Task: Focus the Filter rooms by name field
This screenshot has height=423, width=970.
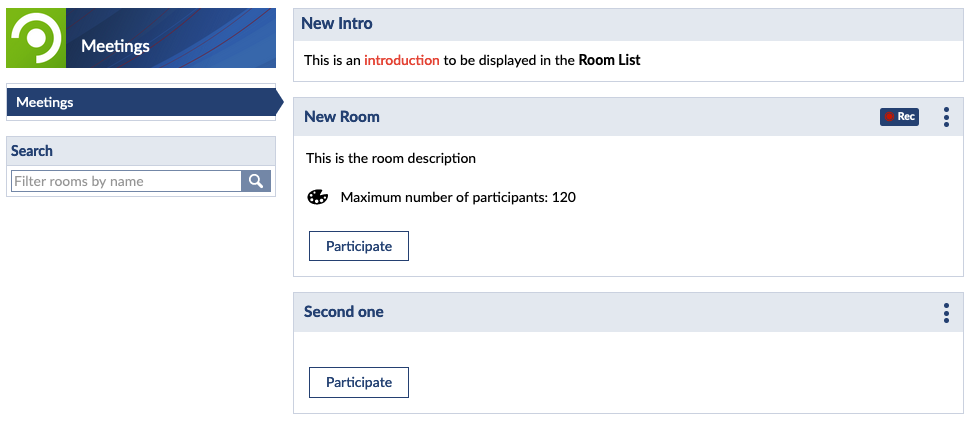Action: [126, 181]
